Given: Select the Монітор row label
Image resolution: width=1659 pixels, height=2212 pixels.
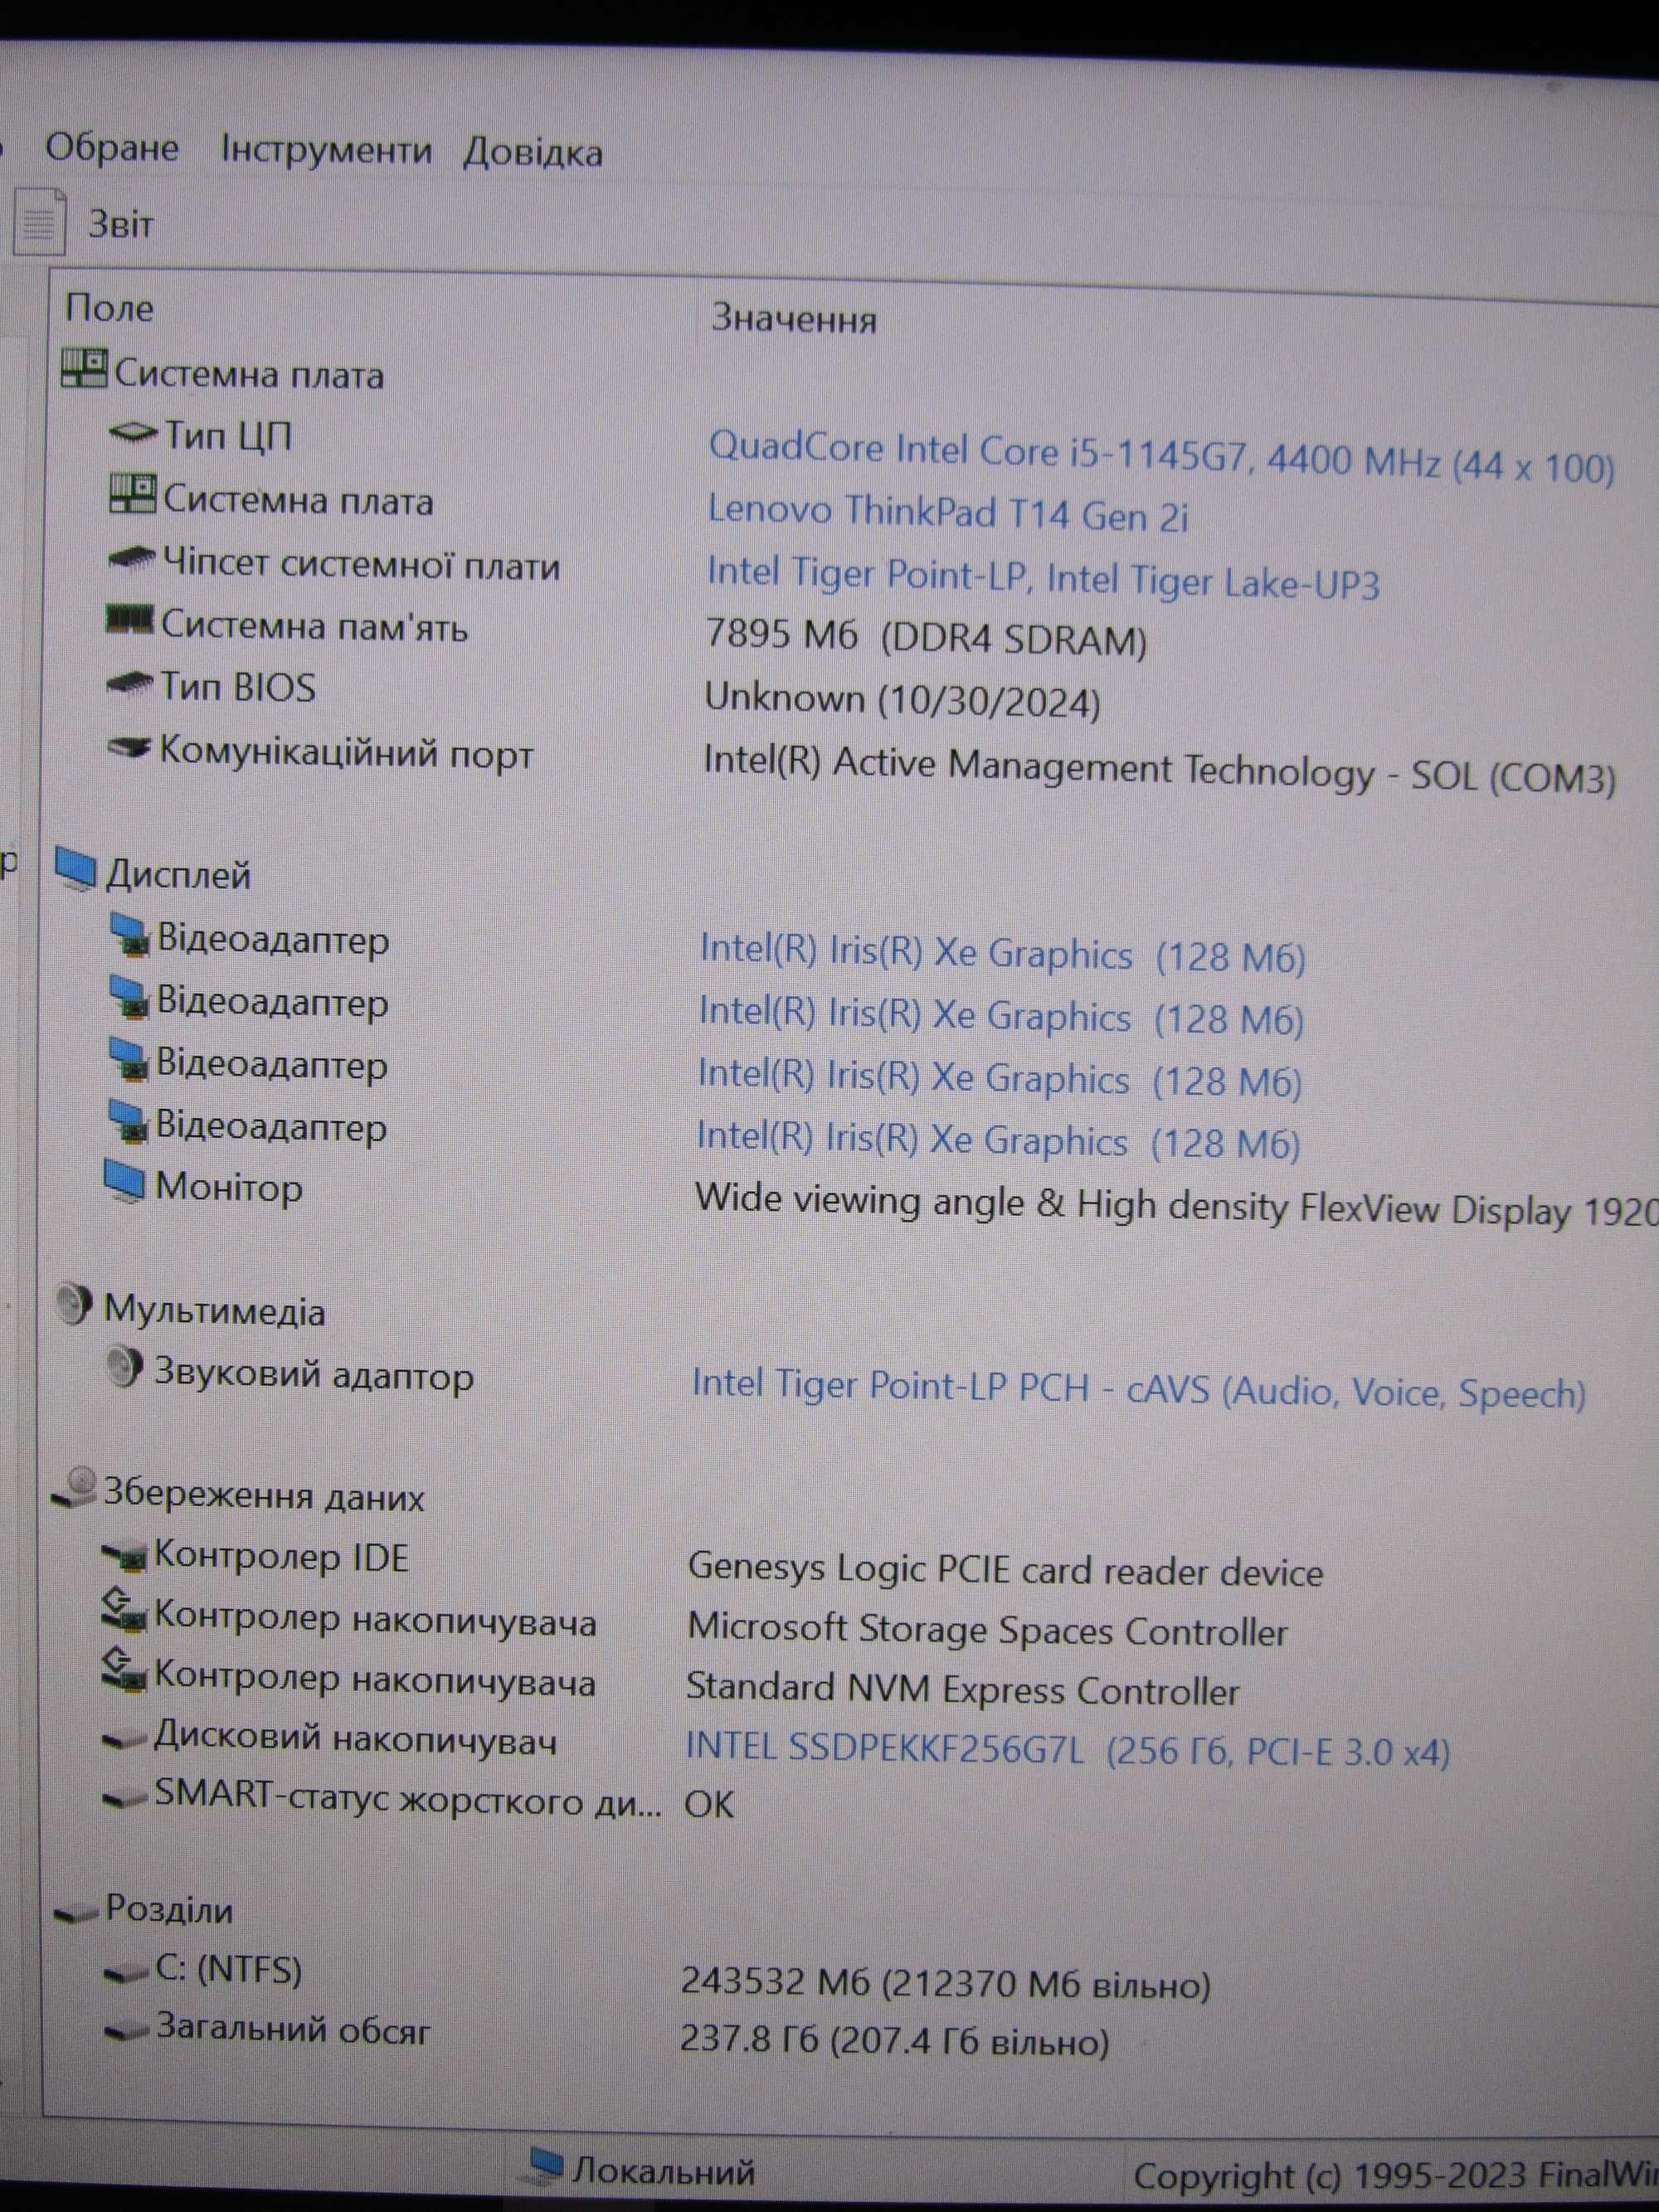Looking at the screenshot, I should [x=229, y=1187].
